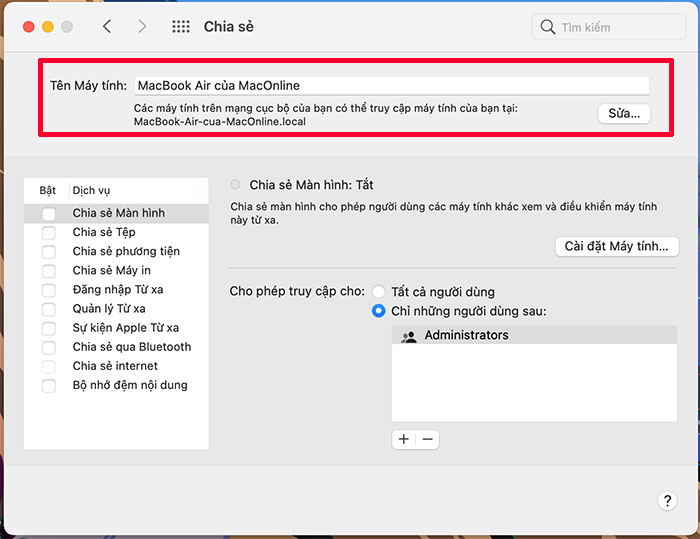Toggle the Chia sẻ internet checkbox
This screenshot has width=700, height=539.
click(49, 367)
